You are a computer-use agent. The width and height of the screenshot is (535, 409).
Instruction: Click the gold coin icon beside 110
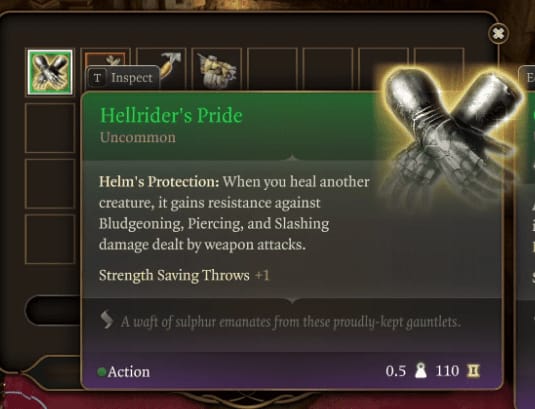click(x=473, y=370)
